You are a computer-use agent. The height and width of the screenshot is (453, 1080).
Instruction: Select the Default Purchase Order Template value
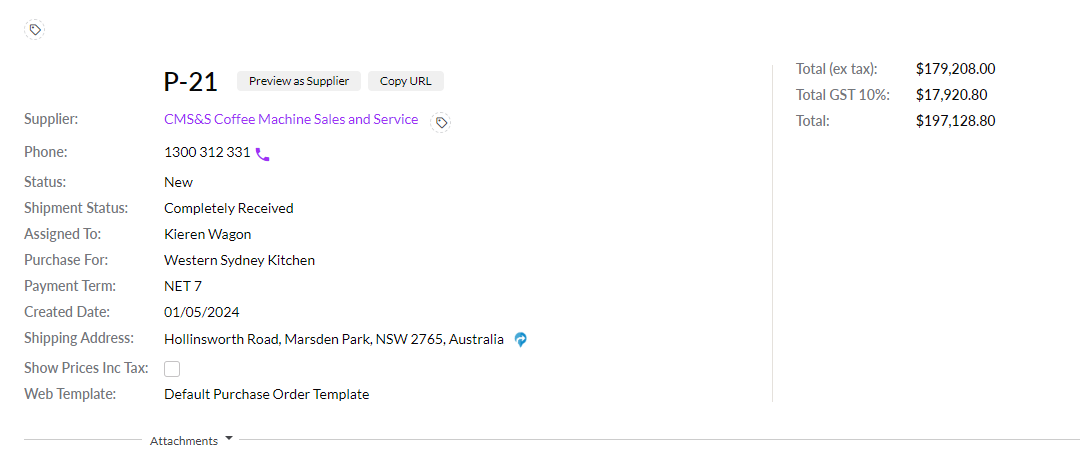pos(266,395)
